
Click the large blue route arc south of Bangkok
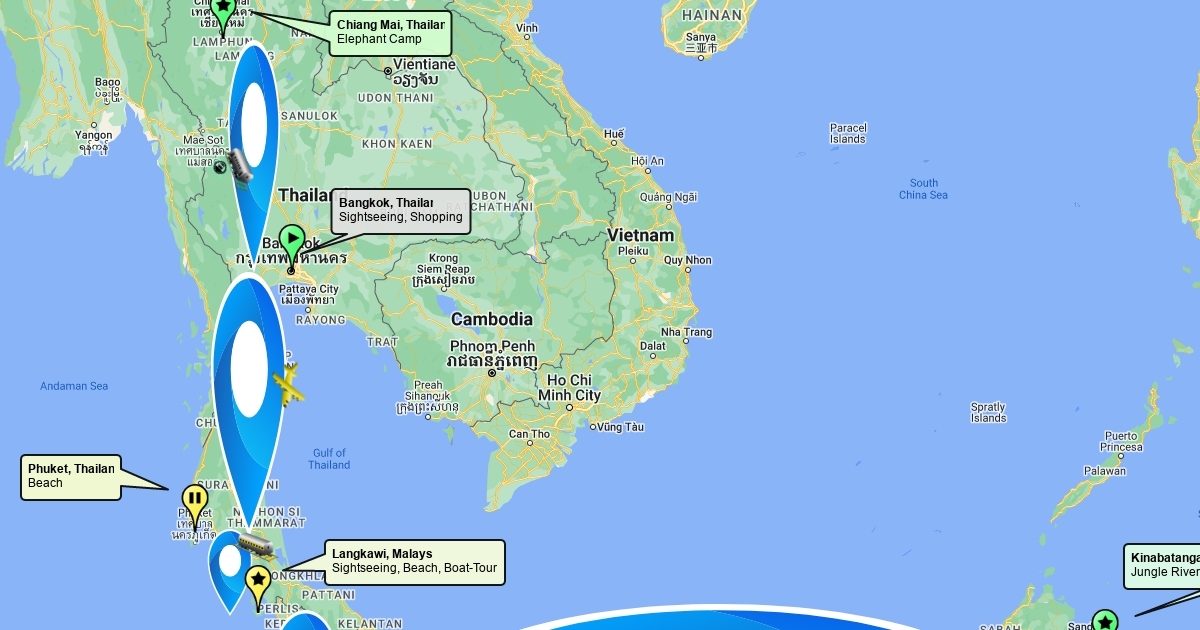pyautogui.click(x=248, y=400)
